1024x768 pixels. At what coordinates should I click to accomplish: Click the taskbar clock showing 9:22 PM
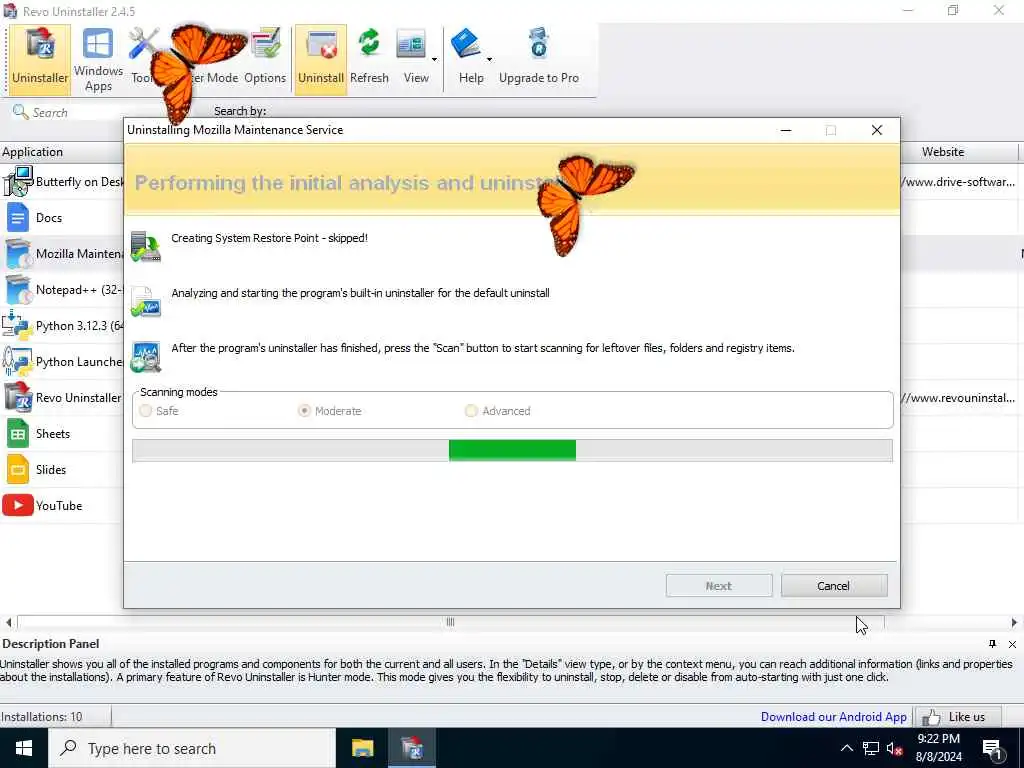click(x=939, y=748)
